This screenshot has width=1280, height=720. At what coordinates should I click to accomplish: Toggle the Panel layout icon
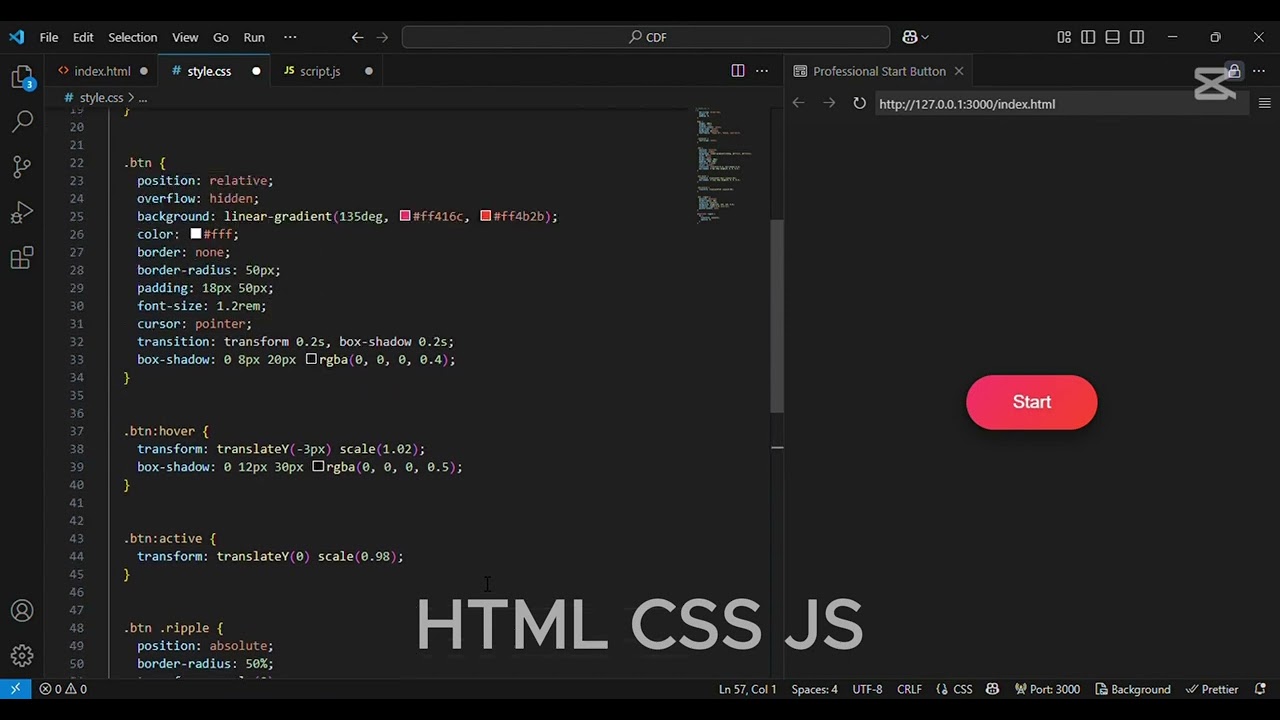[1112, 37]
